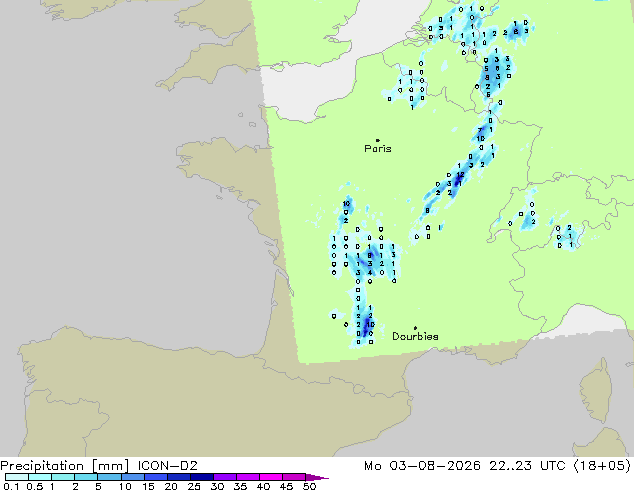Select the Paris location dot marker
The width and height of the screenshot is (634, 490).
point(378,140)
